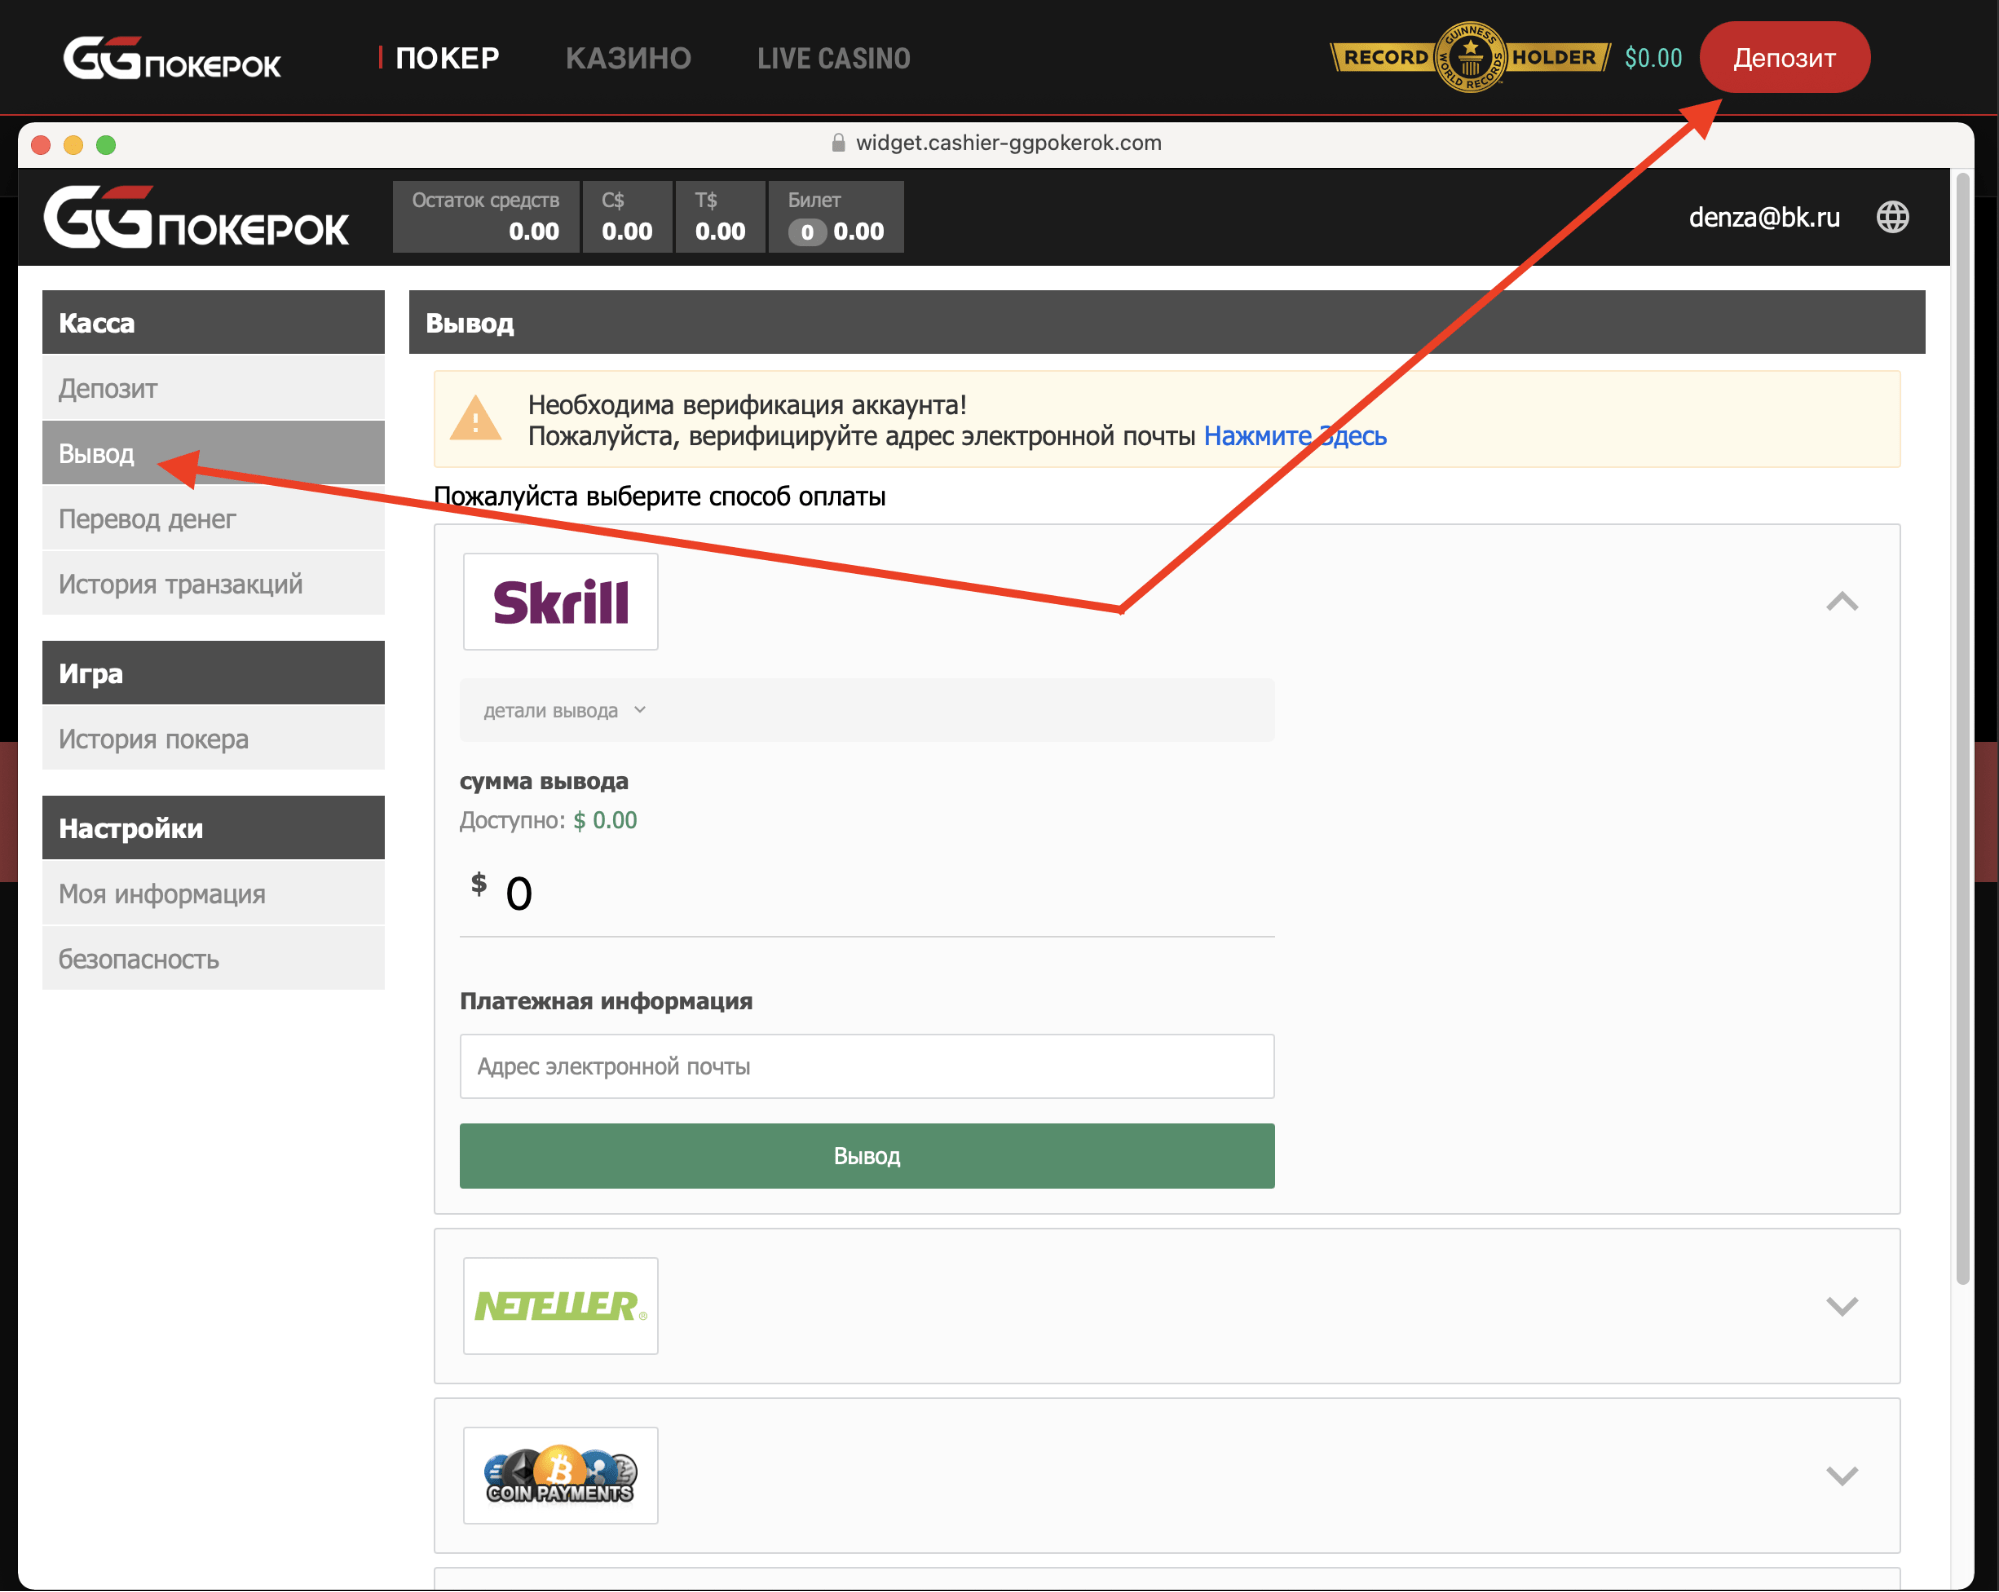Click the denza@bk.ru account email
Image resolution: width=1999 pixels, height=1592 pixels.
pos(1764,217)
